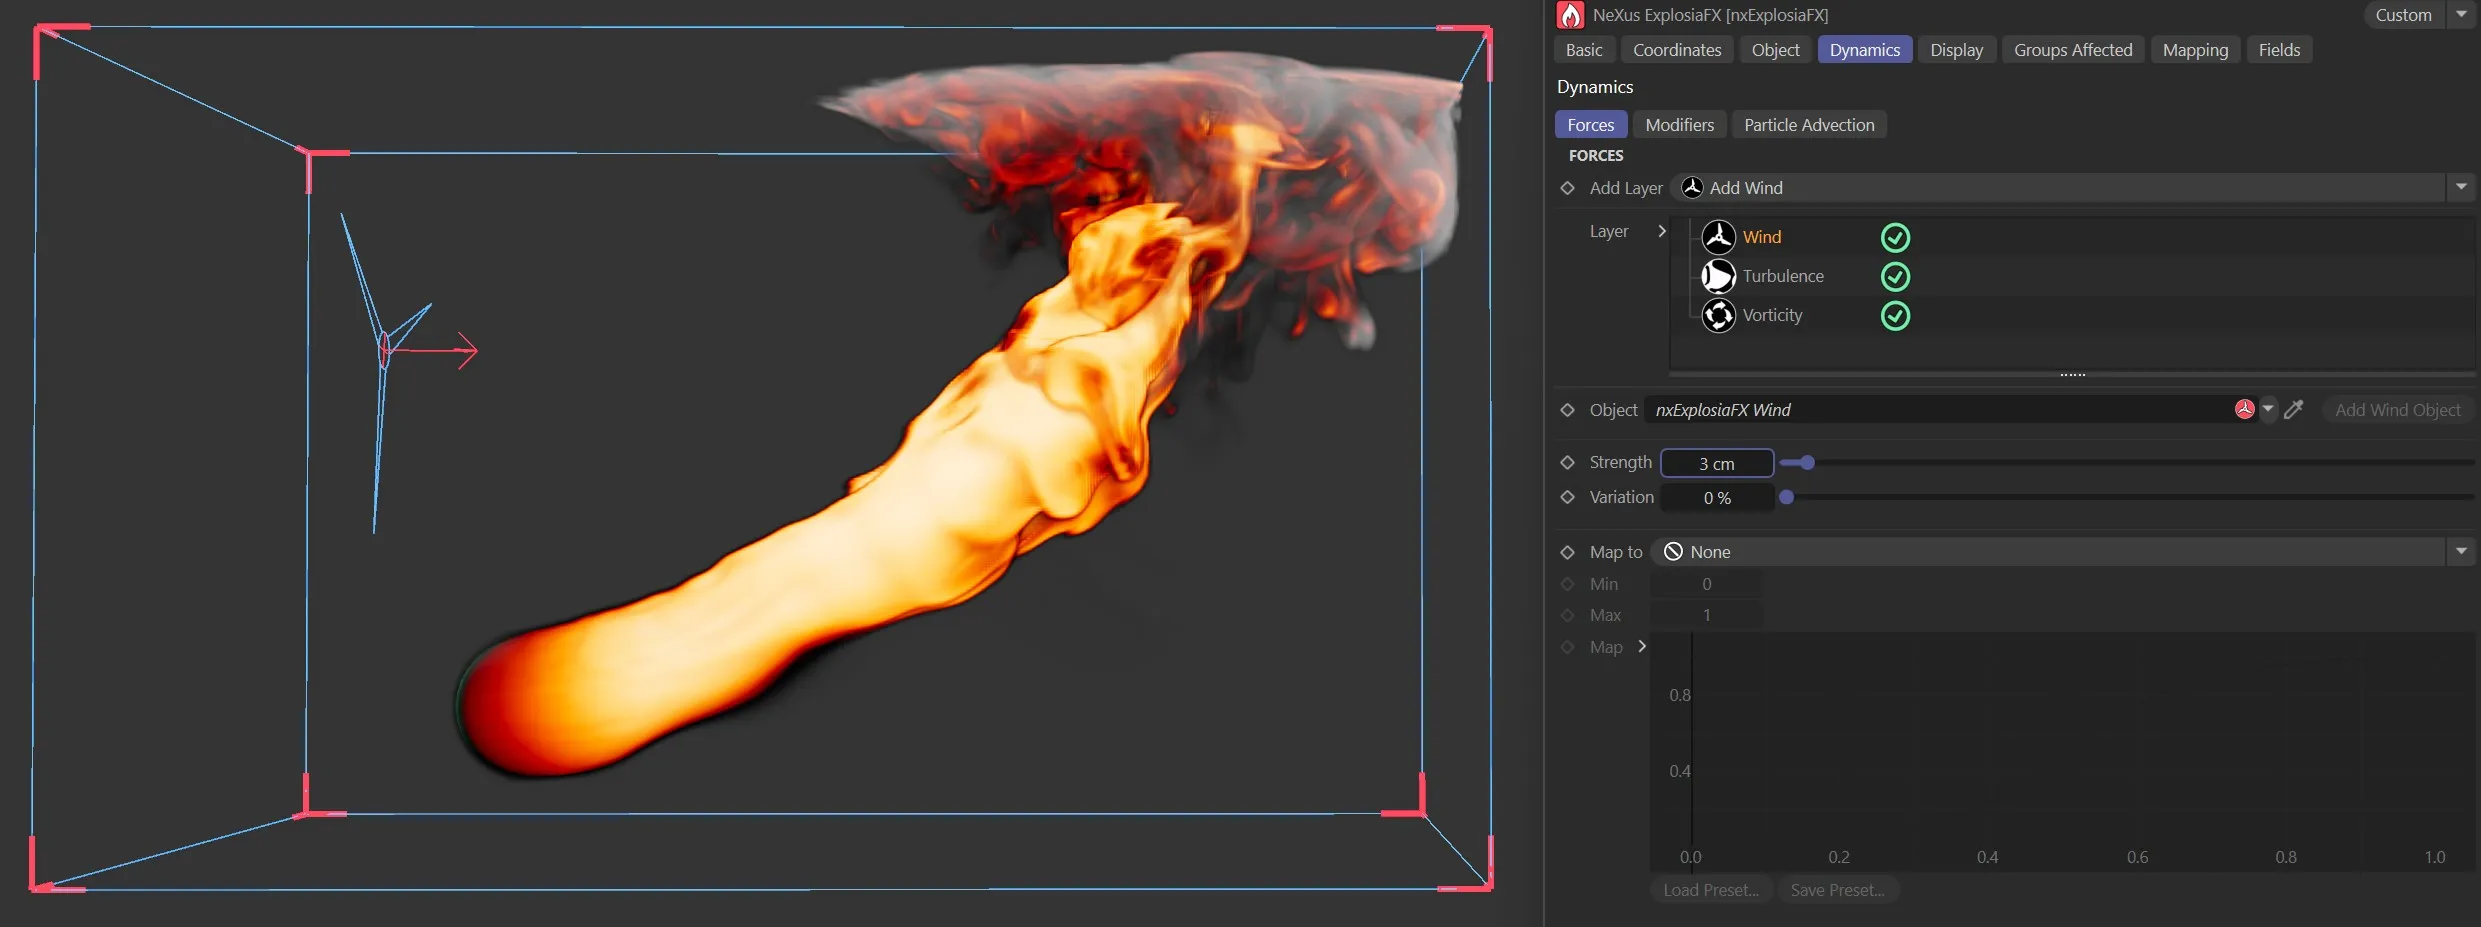
Task: Disable the Wind layer checkmark
Action: [x=1895, y=237]
